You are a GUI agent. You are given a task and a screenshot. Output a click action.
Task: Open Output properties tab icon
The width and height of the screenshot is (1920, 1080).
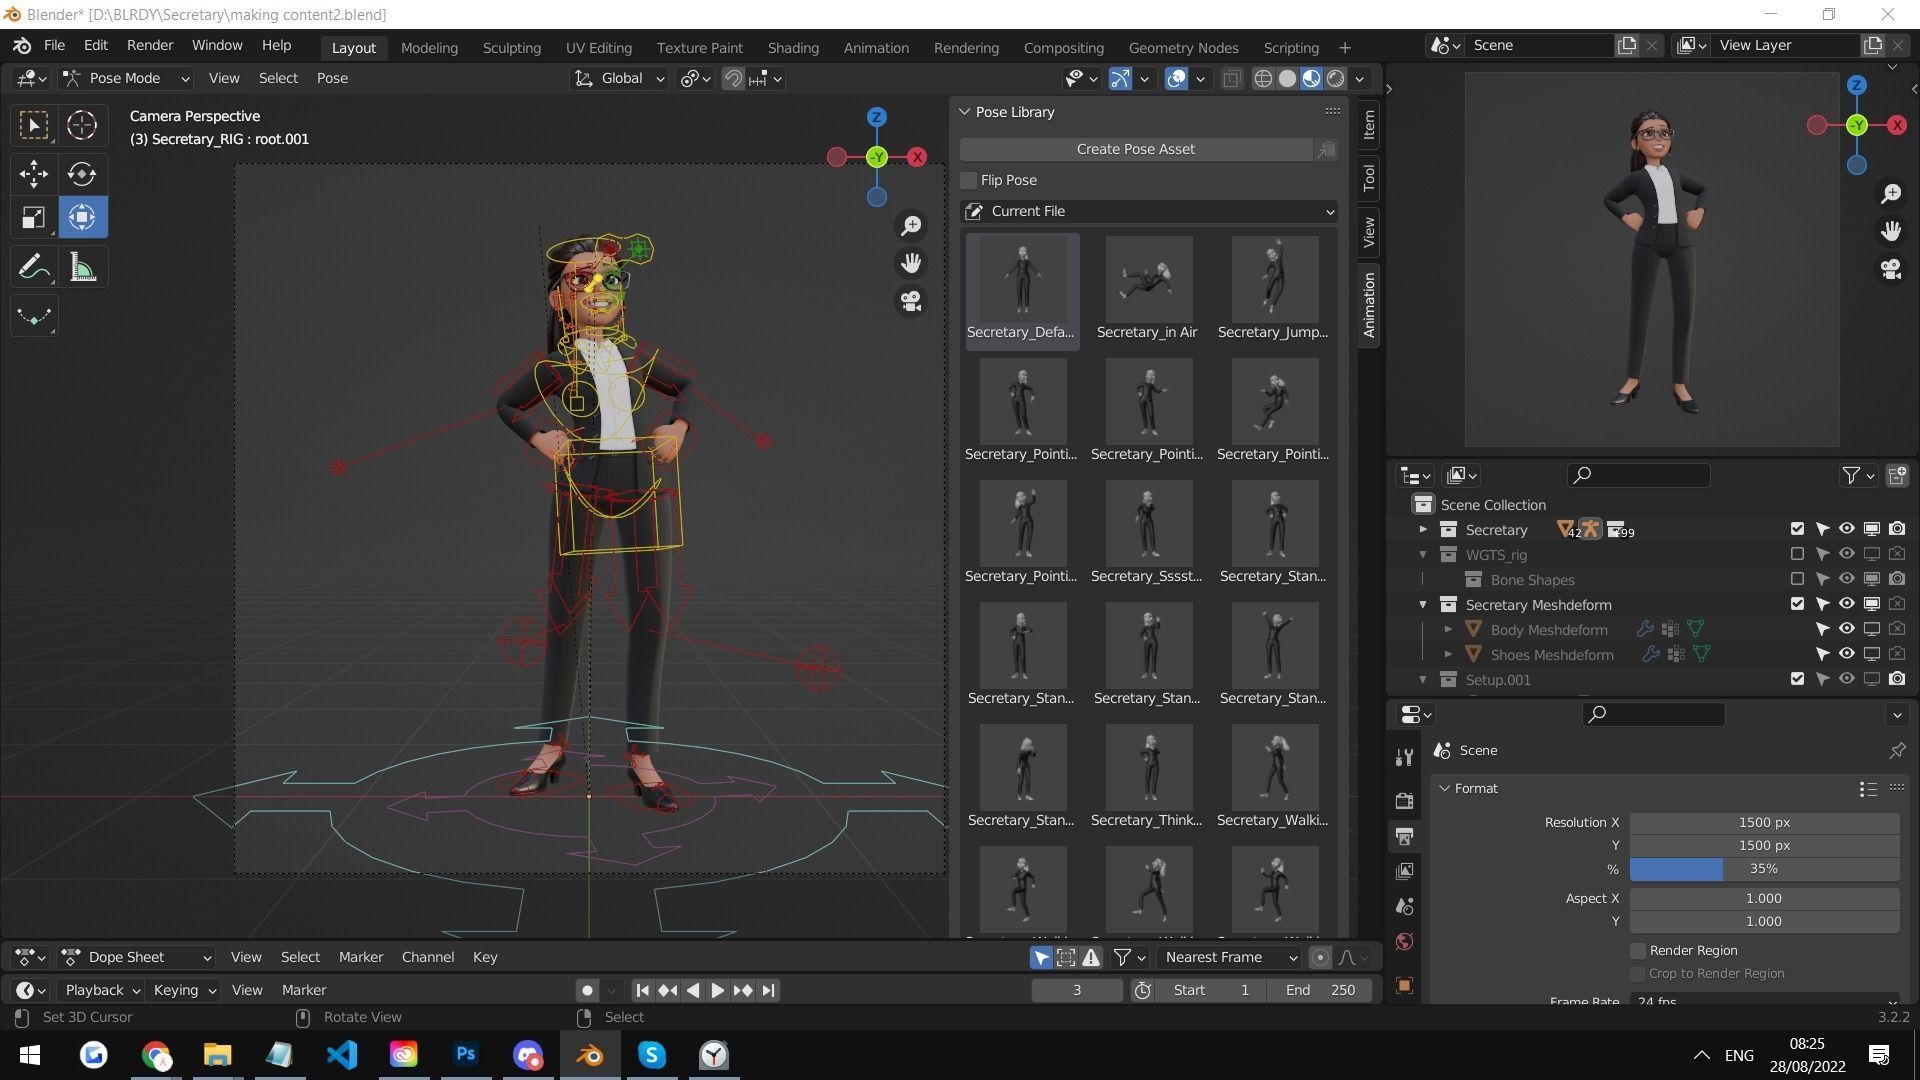tap(1404, 836)
